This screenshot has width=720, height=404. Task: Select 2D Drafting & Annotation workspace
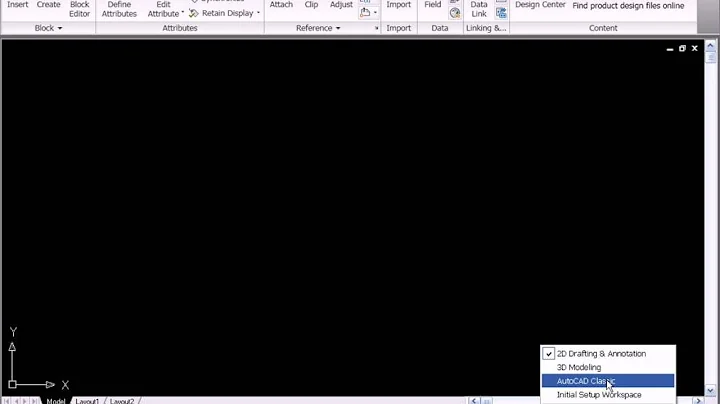tap(608, 354)
